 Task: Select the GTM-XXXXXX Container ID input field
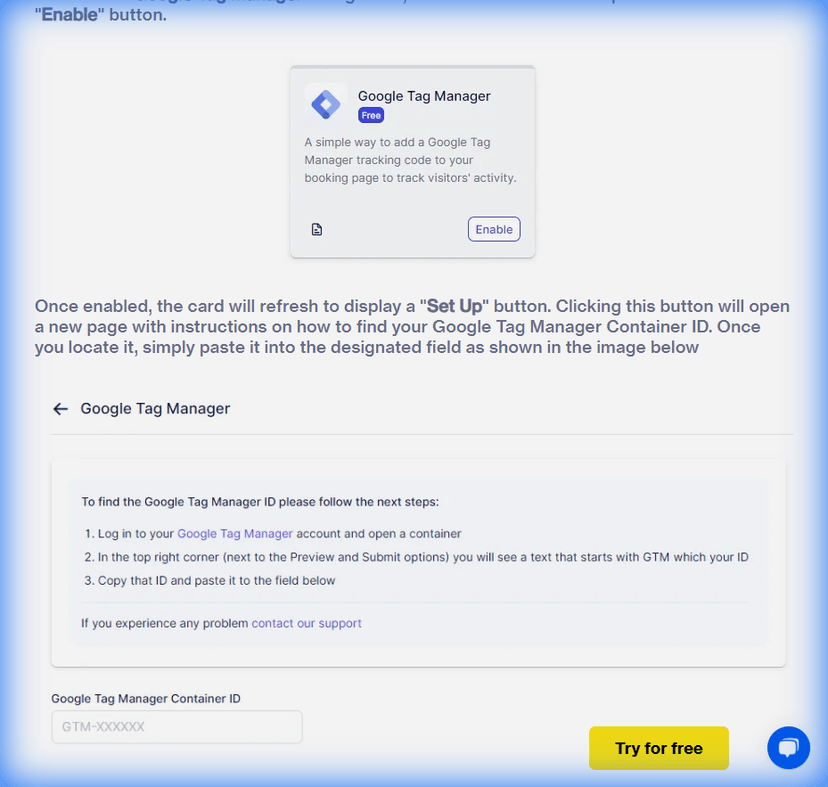click(x=176, y=727)
